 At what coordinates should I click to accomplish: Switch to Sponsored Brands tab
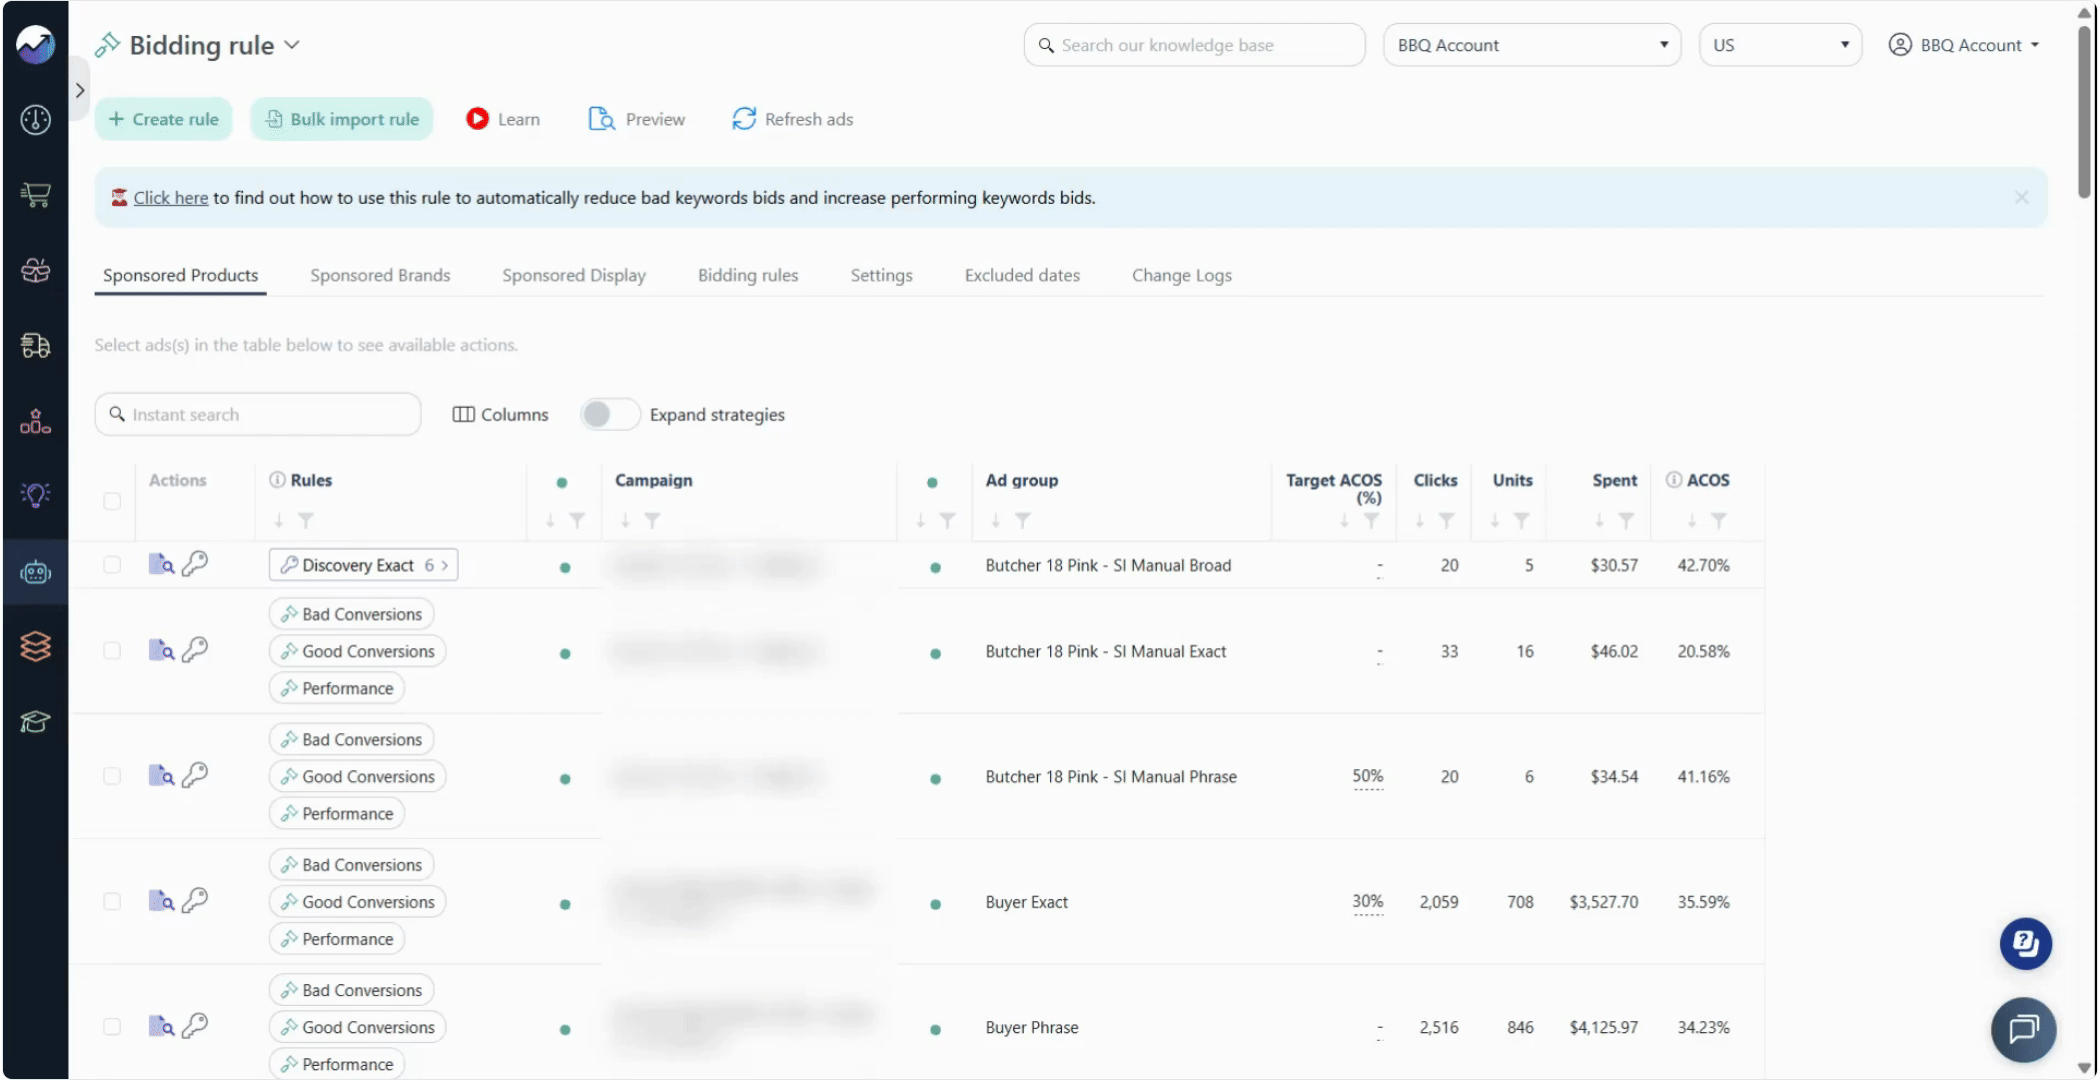tap(380, 275)
